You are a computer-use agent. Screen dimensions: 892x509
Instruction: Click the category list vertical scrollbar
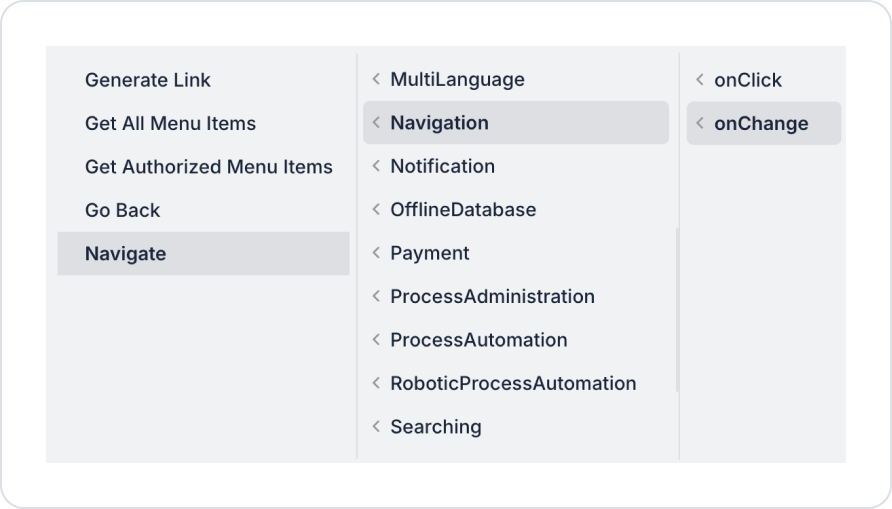click(677, 310)
